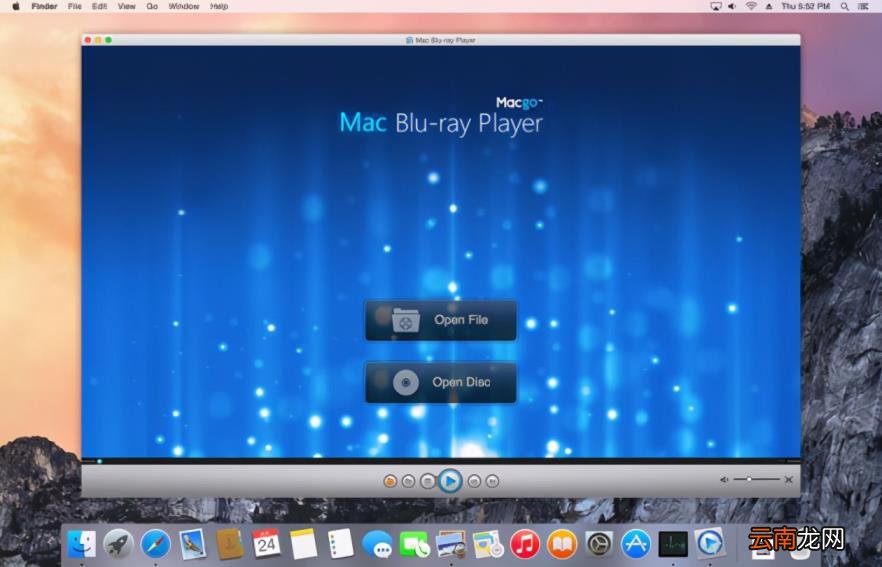Open the App Store from the dock
Screen dimensions: 882x567
pos(636,544)
